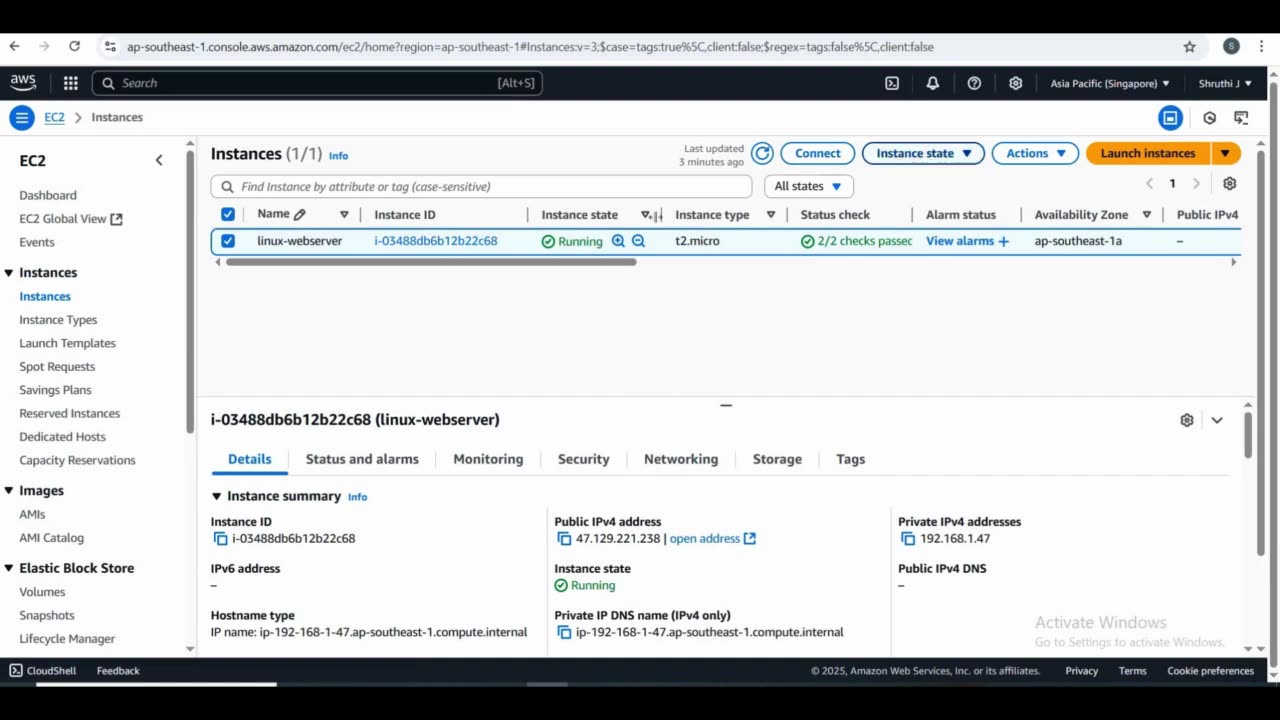The width and height of the screenshot is (1280, 720).
Task: Go back in the browser
Action: (14, 46)
